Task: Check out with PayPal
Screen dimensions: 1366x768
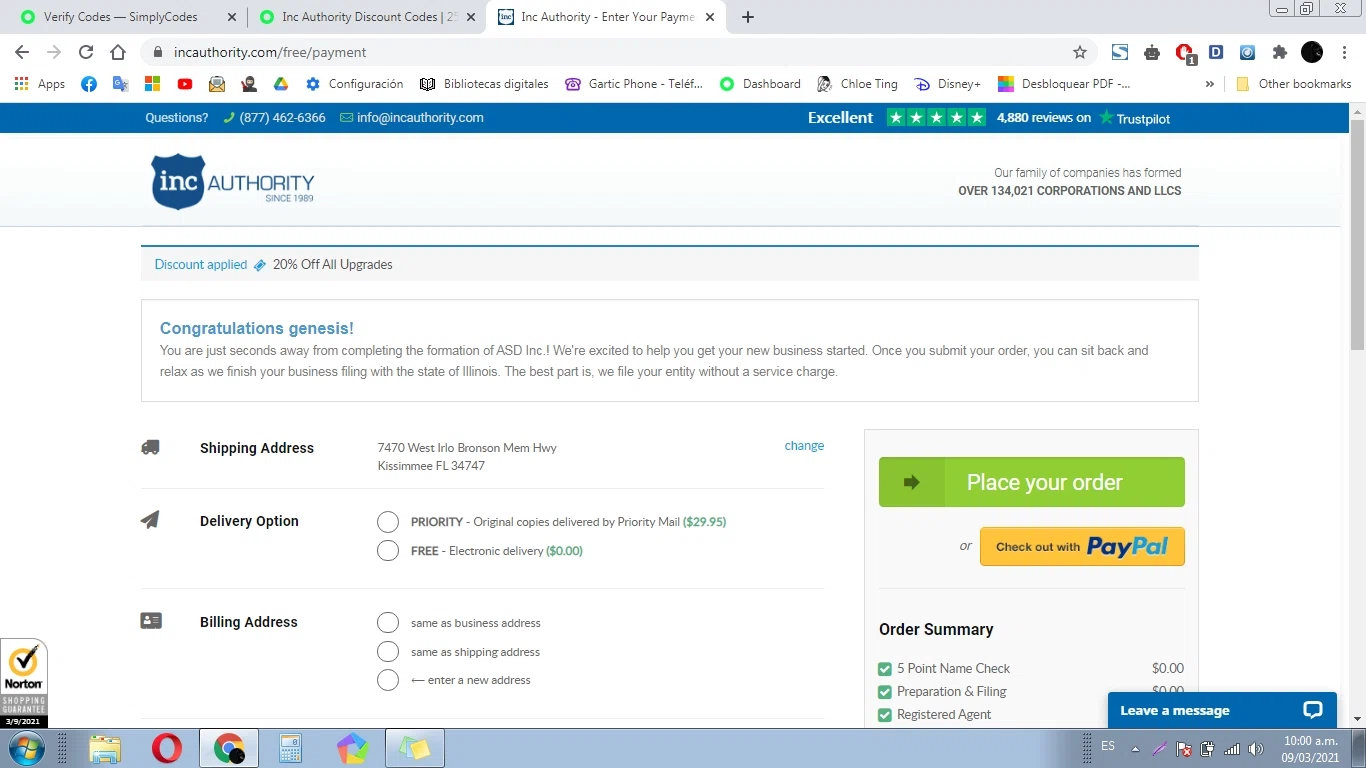Action: (x=1082, y=547)
